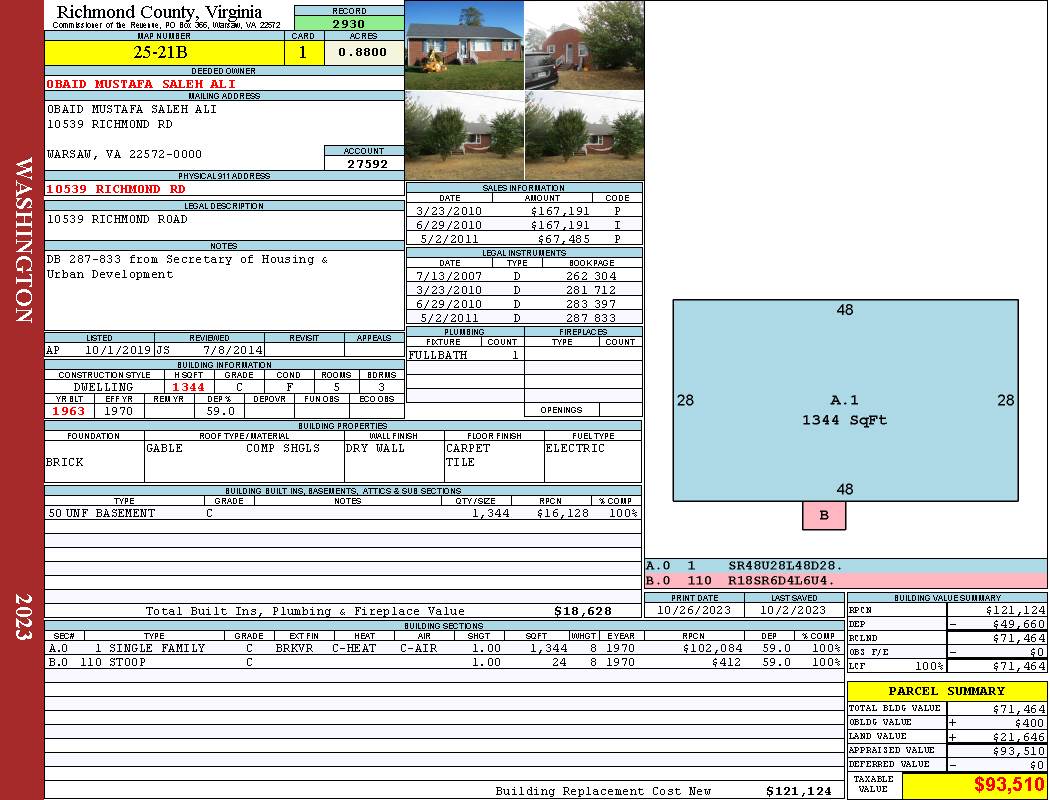Viewport: 1050px width, 800px height.
Task: Click legal instrument date 7/13/2007
Action: tap(449, 276)
